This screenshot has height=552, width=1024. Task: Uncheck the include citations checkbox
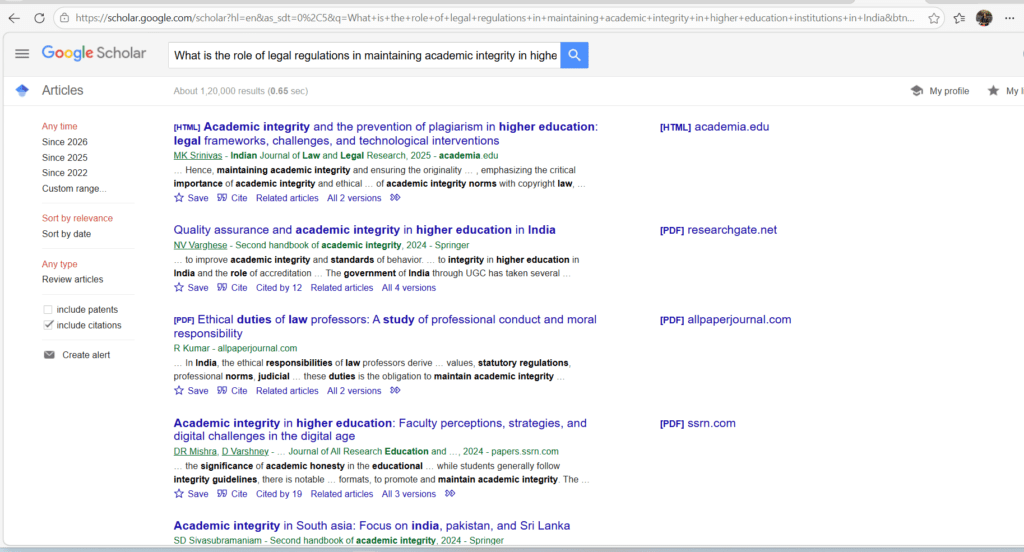coord(48,325)
